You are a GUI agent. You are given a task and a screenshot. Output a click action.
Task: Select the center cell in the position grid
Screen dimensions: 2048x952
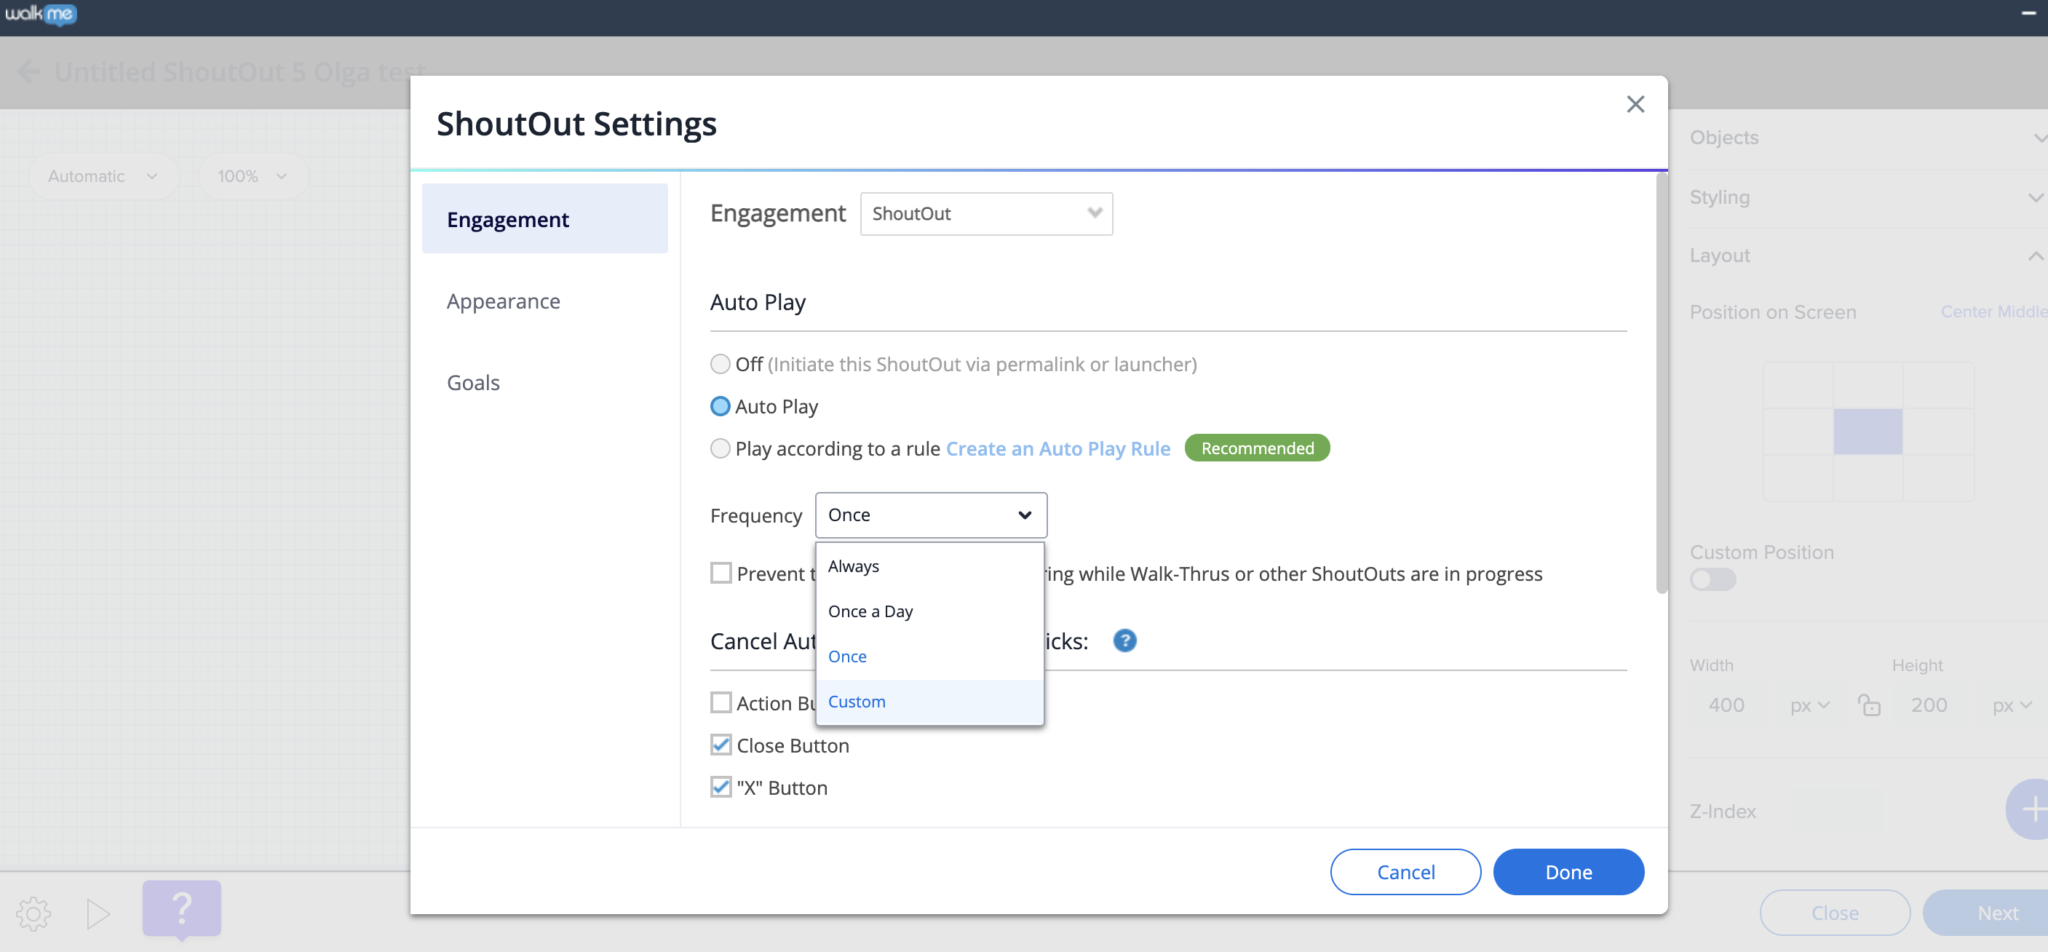(x=1866, y=432)
